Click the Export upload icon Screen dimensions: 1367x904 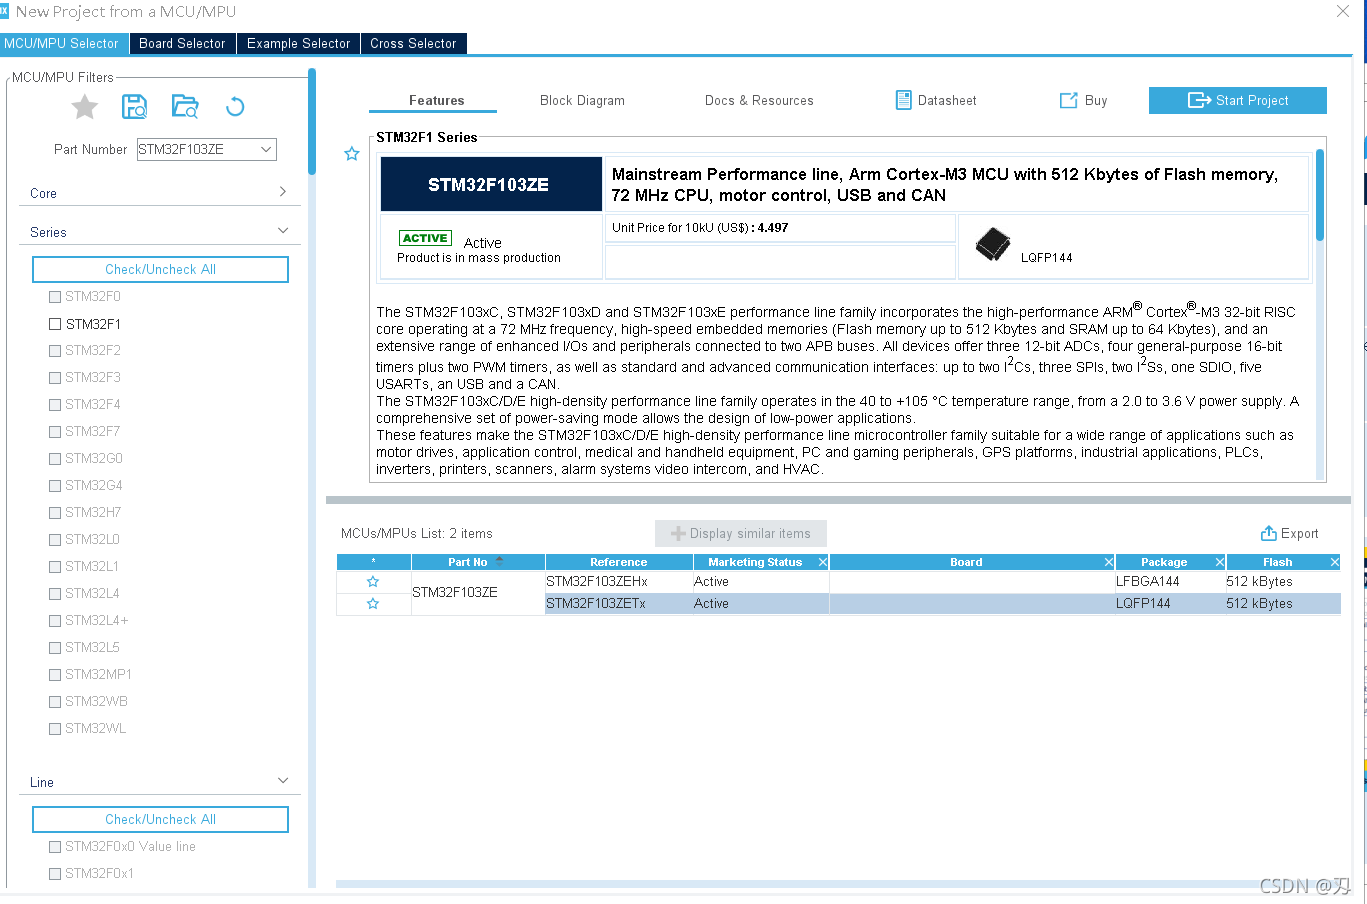pyautogui.click(x=1268, y=533)
